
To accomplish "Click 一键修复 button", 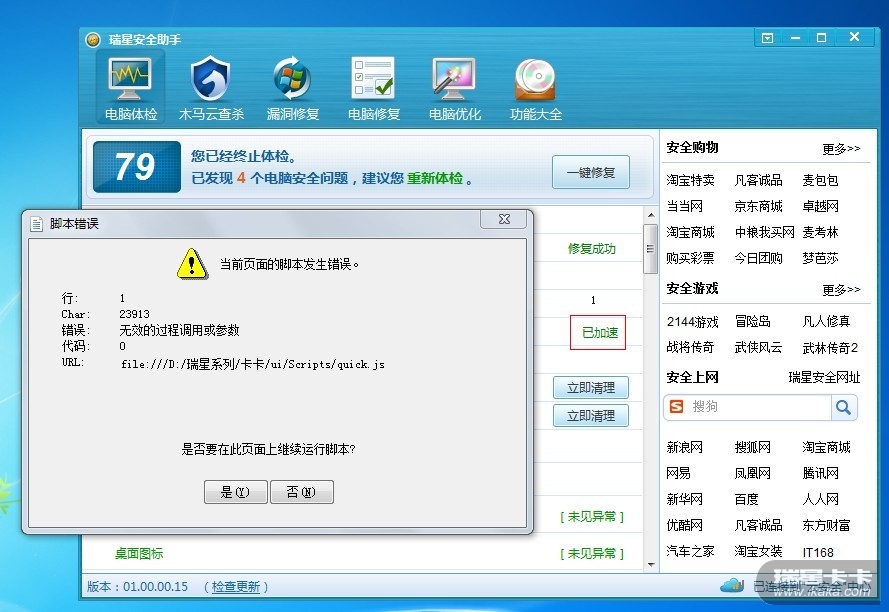I will click(x=591, y=172).
